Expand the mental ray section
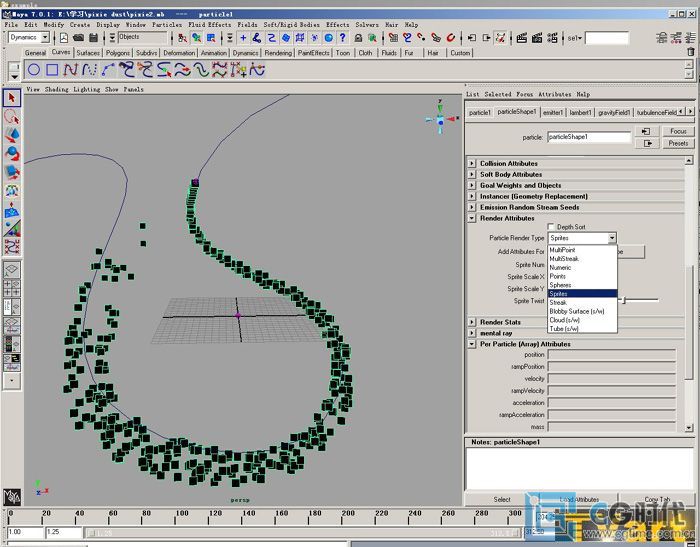Image resolution: width=700 pixels, height=547 pixels. [472, 333]
